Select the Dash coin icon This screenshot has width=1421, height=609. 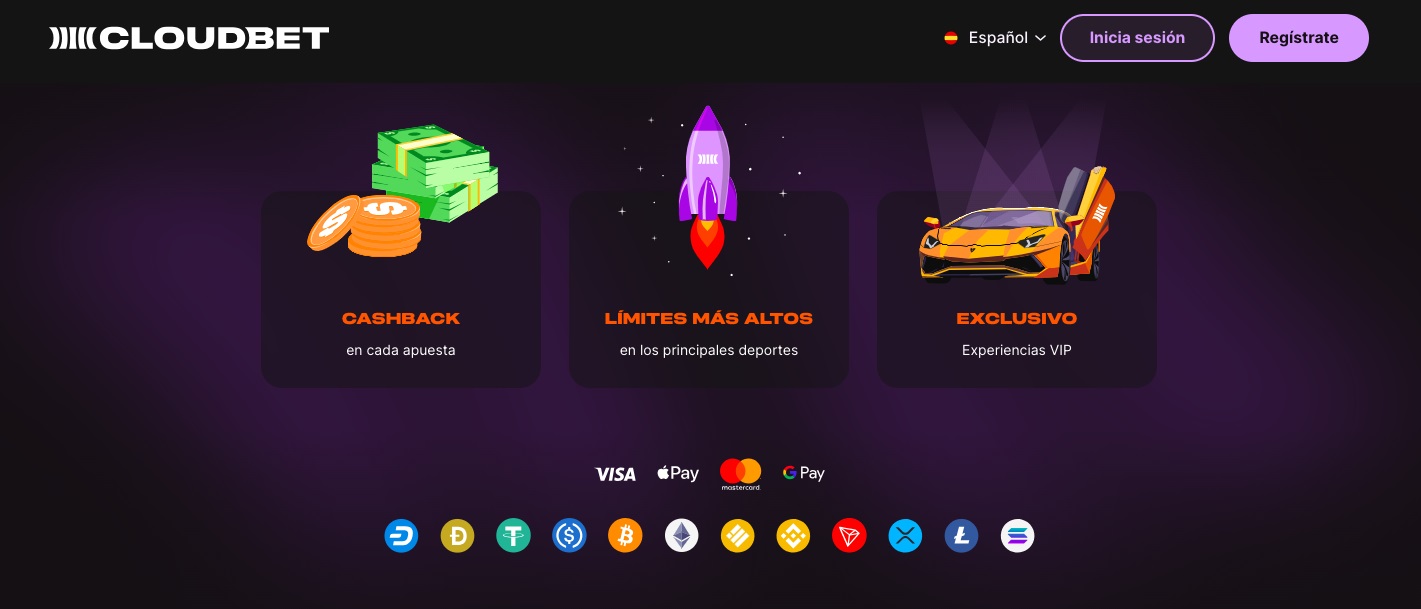(x=401, y=536)
